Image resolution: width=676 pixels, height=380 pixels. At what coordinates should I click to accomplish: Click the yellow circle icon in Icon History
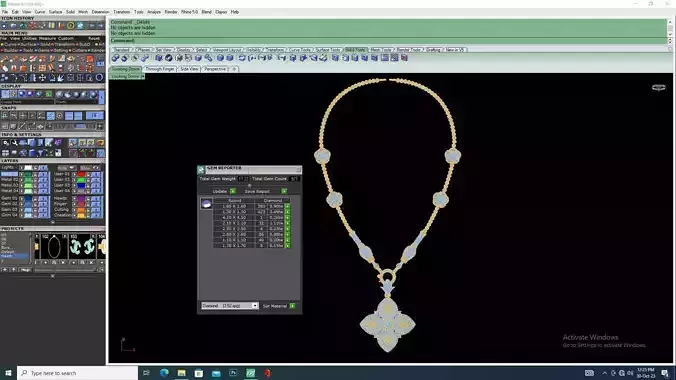pos(71,26)
